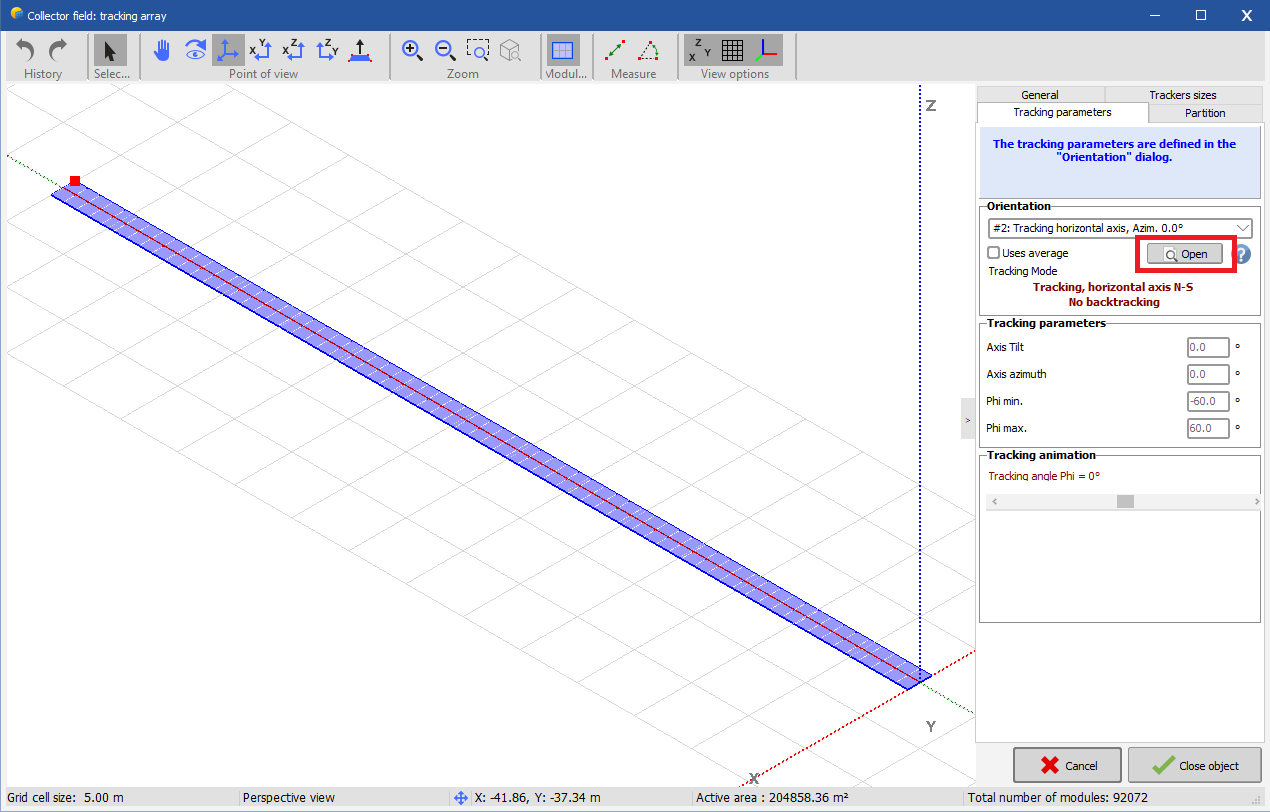The width and height of the screenshot is (1270, 812).
Task: Switch to the XY view orientation
Action: tap(261, 50)
